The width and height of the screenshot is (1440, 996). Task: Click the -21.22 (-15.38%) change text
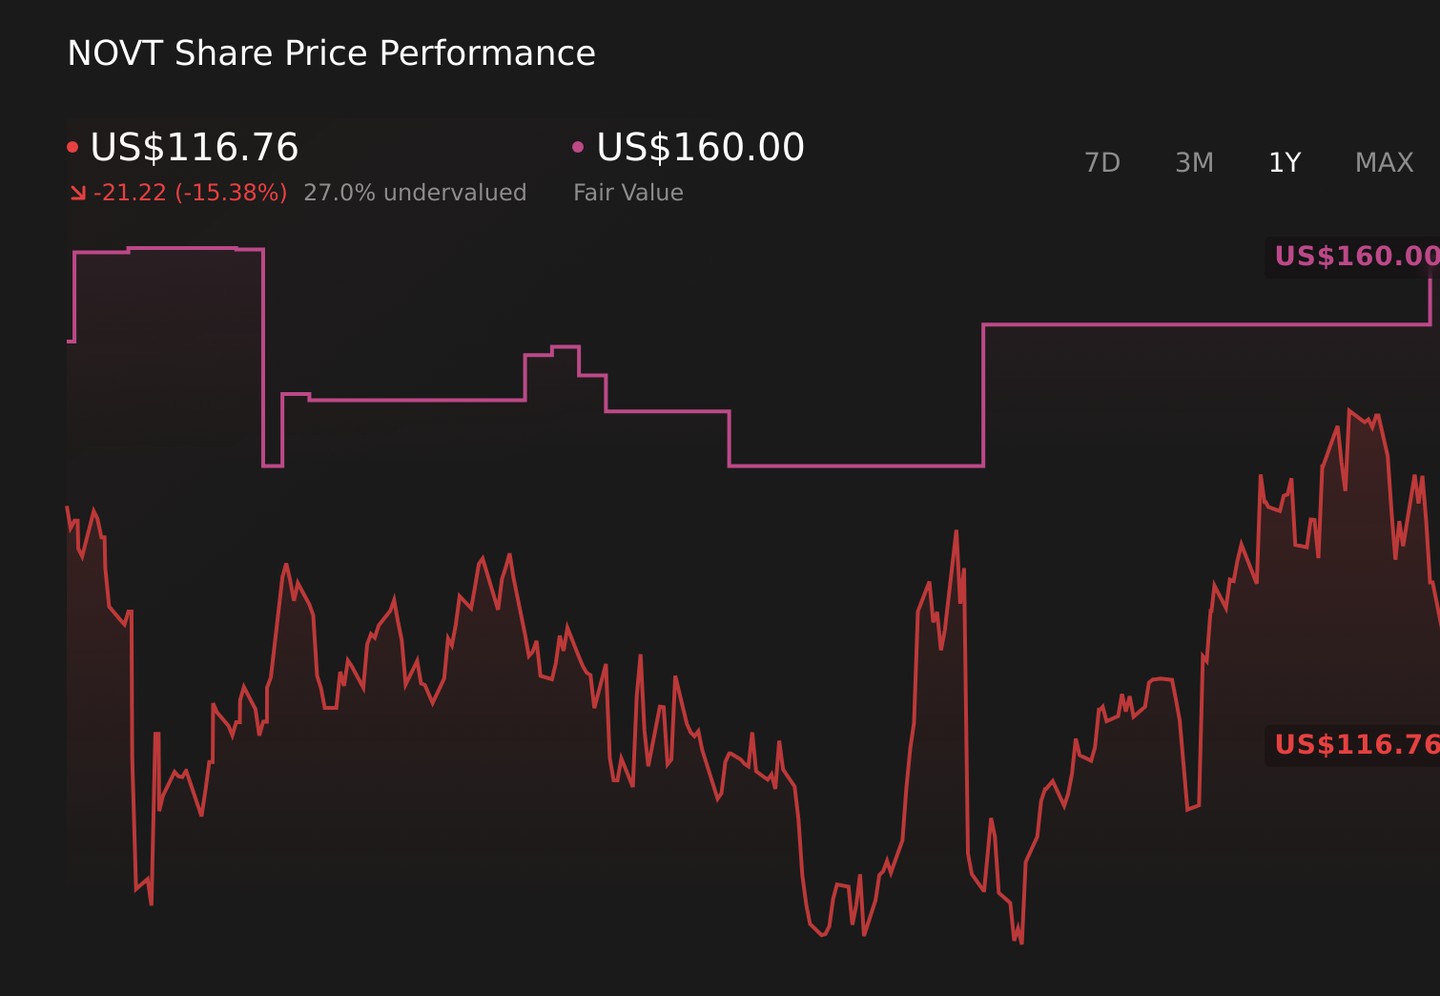[x=190, y=192]
